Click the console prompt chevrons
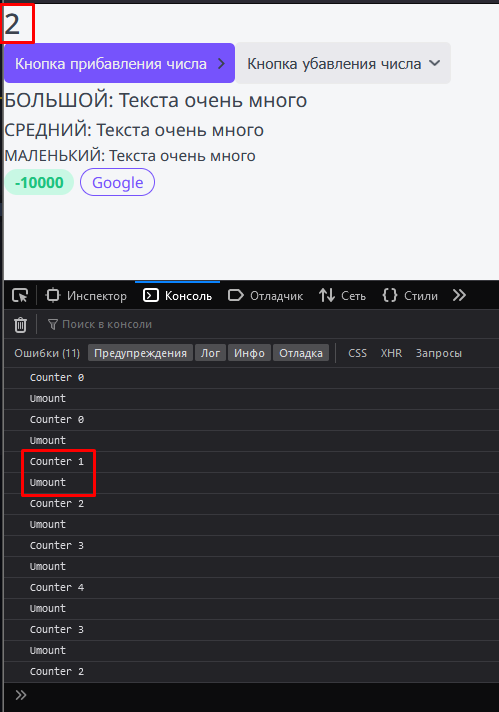 coord(21,695)
